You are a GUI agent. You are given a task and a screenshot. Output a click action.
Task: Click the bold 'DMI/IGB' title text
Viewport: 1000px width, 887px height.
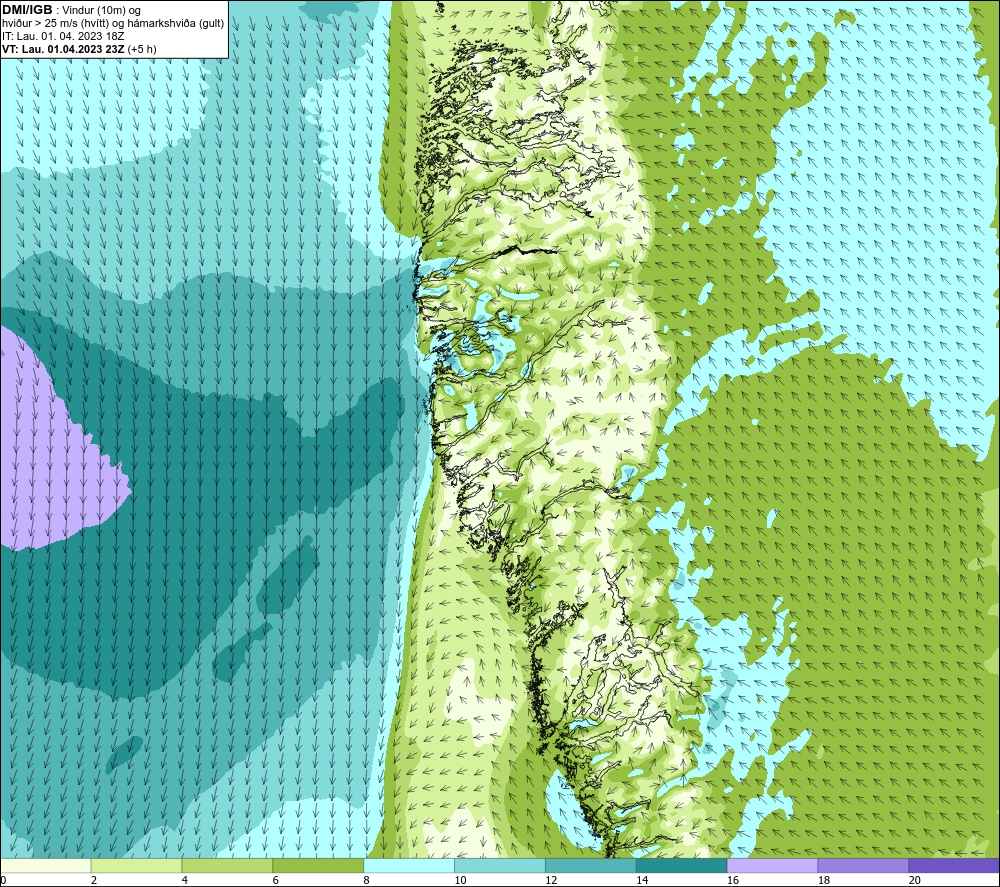click(x=27, y=10)
